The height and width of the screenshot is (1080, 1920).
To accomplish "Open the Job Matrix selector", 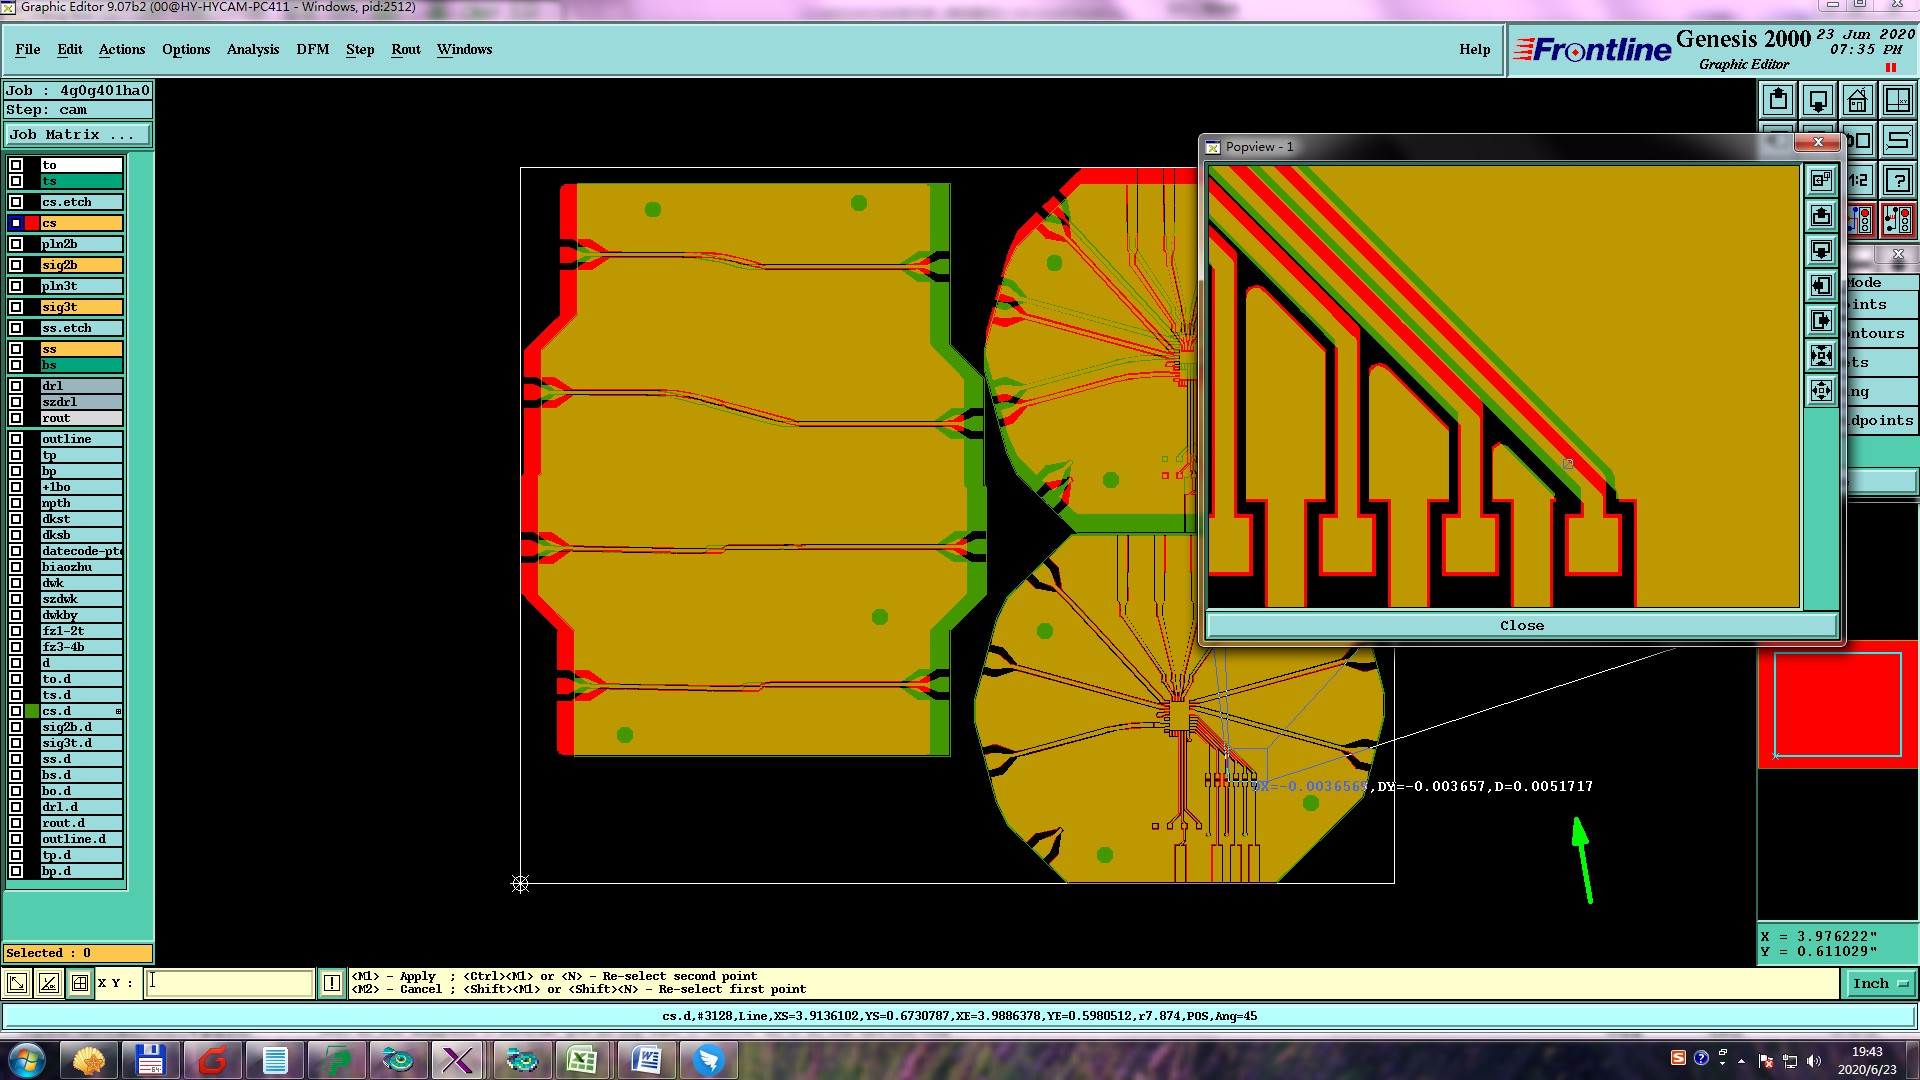I will 78,134.
